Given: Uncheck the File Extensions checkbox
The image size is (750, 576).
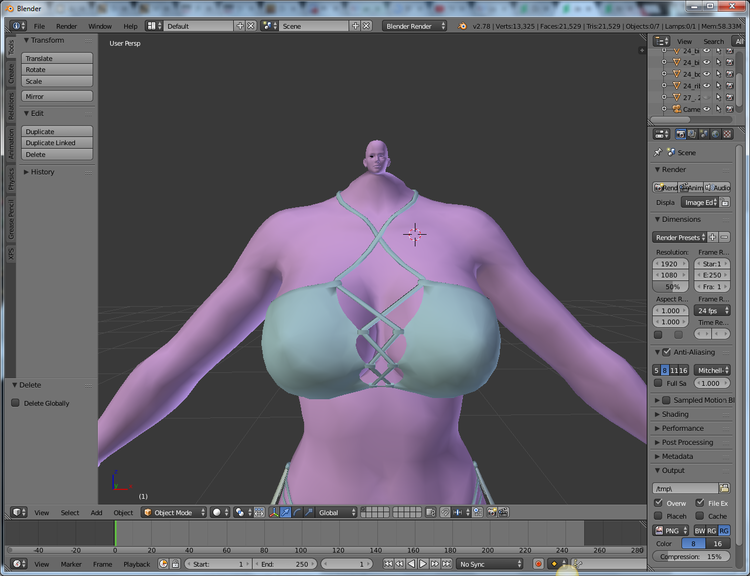Looking at the screenshot, I should [x=700, y=503].
